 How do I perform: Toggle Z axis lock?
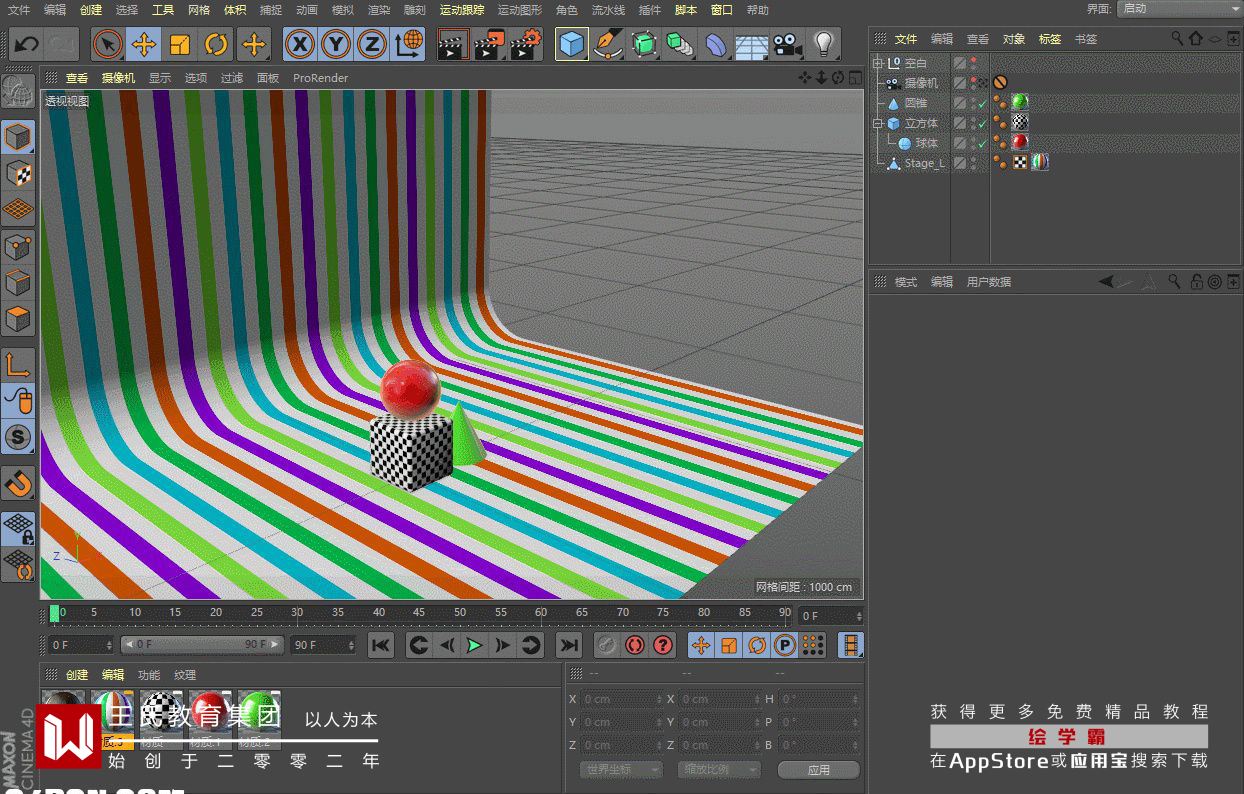(x=372, y=45)
